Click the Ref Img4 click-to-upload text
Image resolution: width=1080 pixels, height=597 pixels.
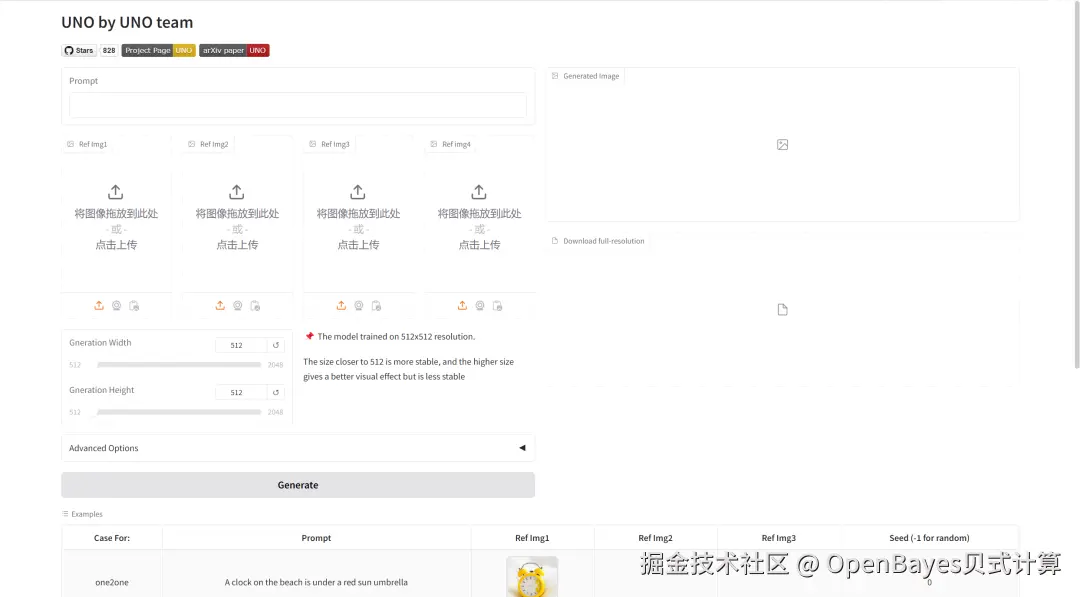click(x=479, y=244)
